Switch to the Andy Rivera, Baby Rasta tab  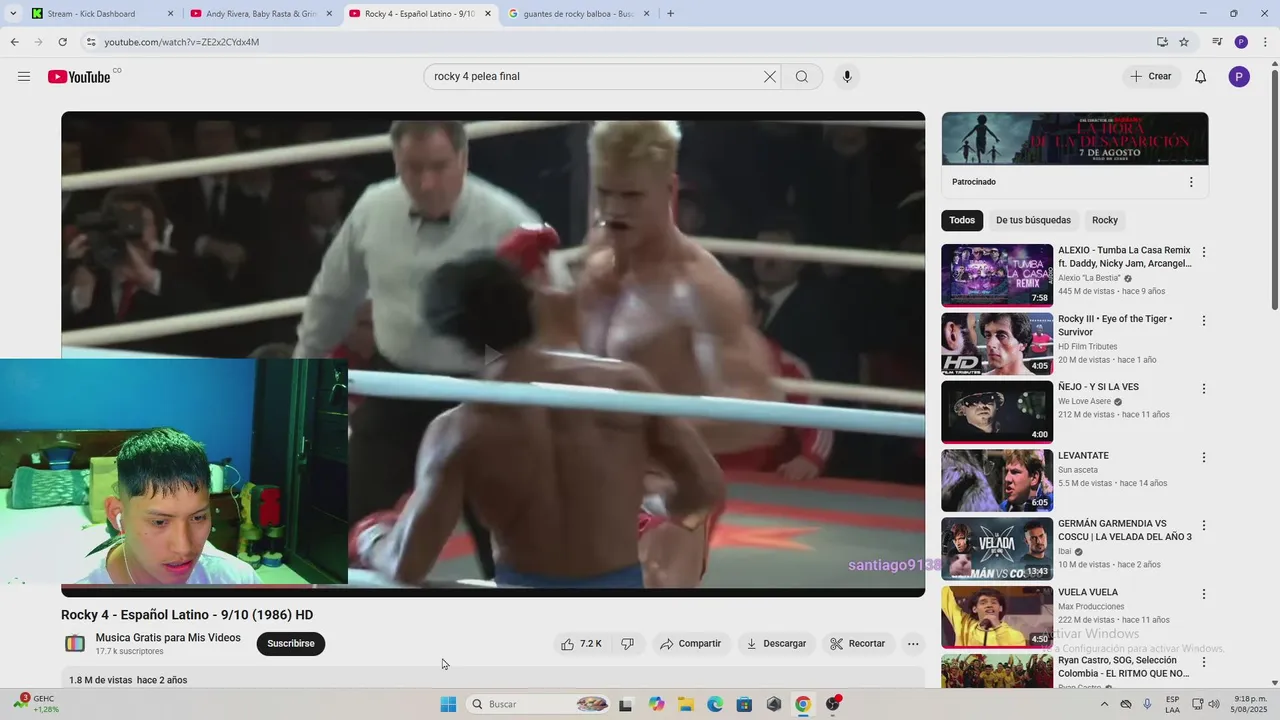260,14
